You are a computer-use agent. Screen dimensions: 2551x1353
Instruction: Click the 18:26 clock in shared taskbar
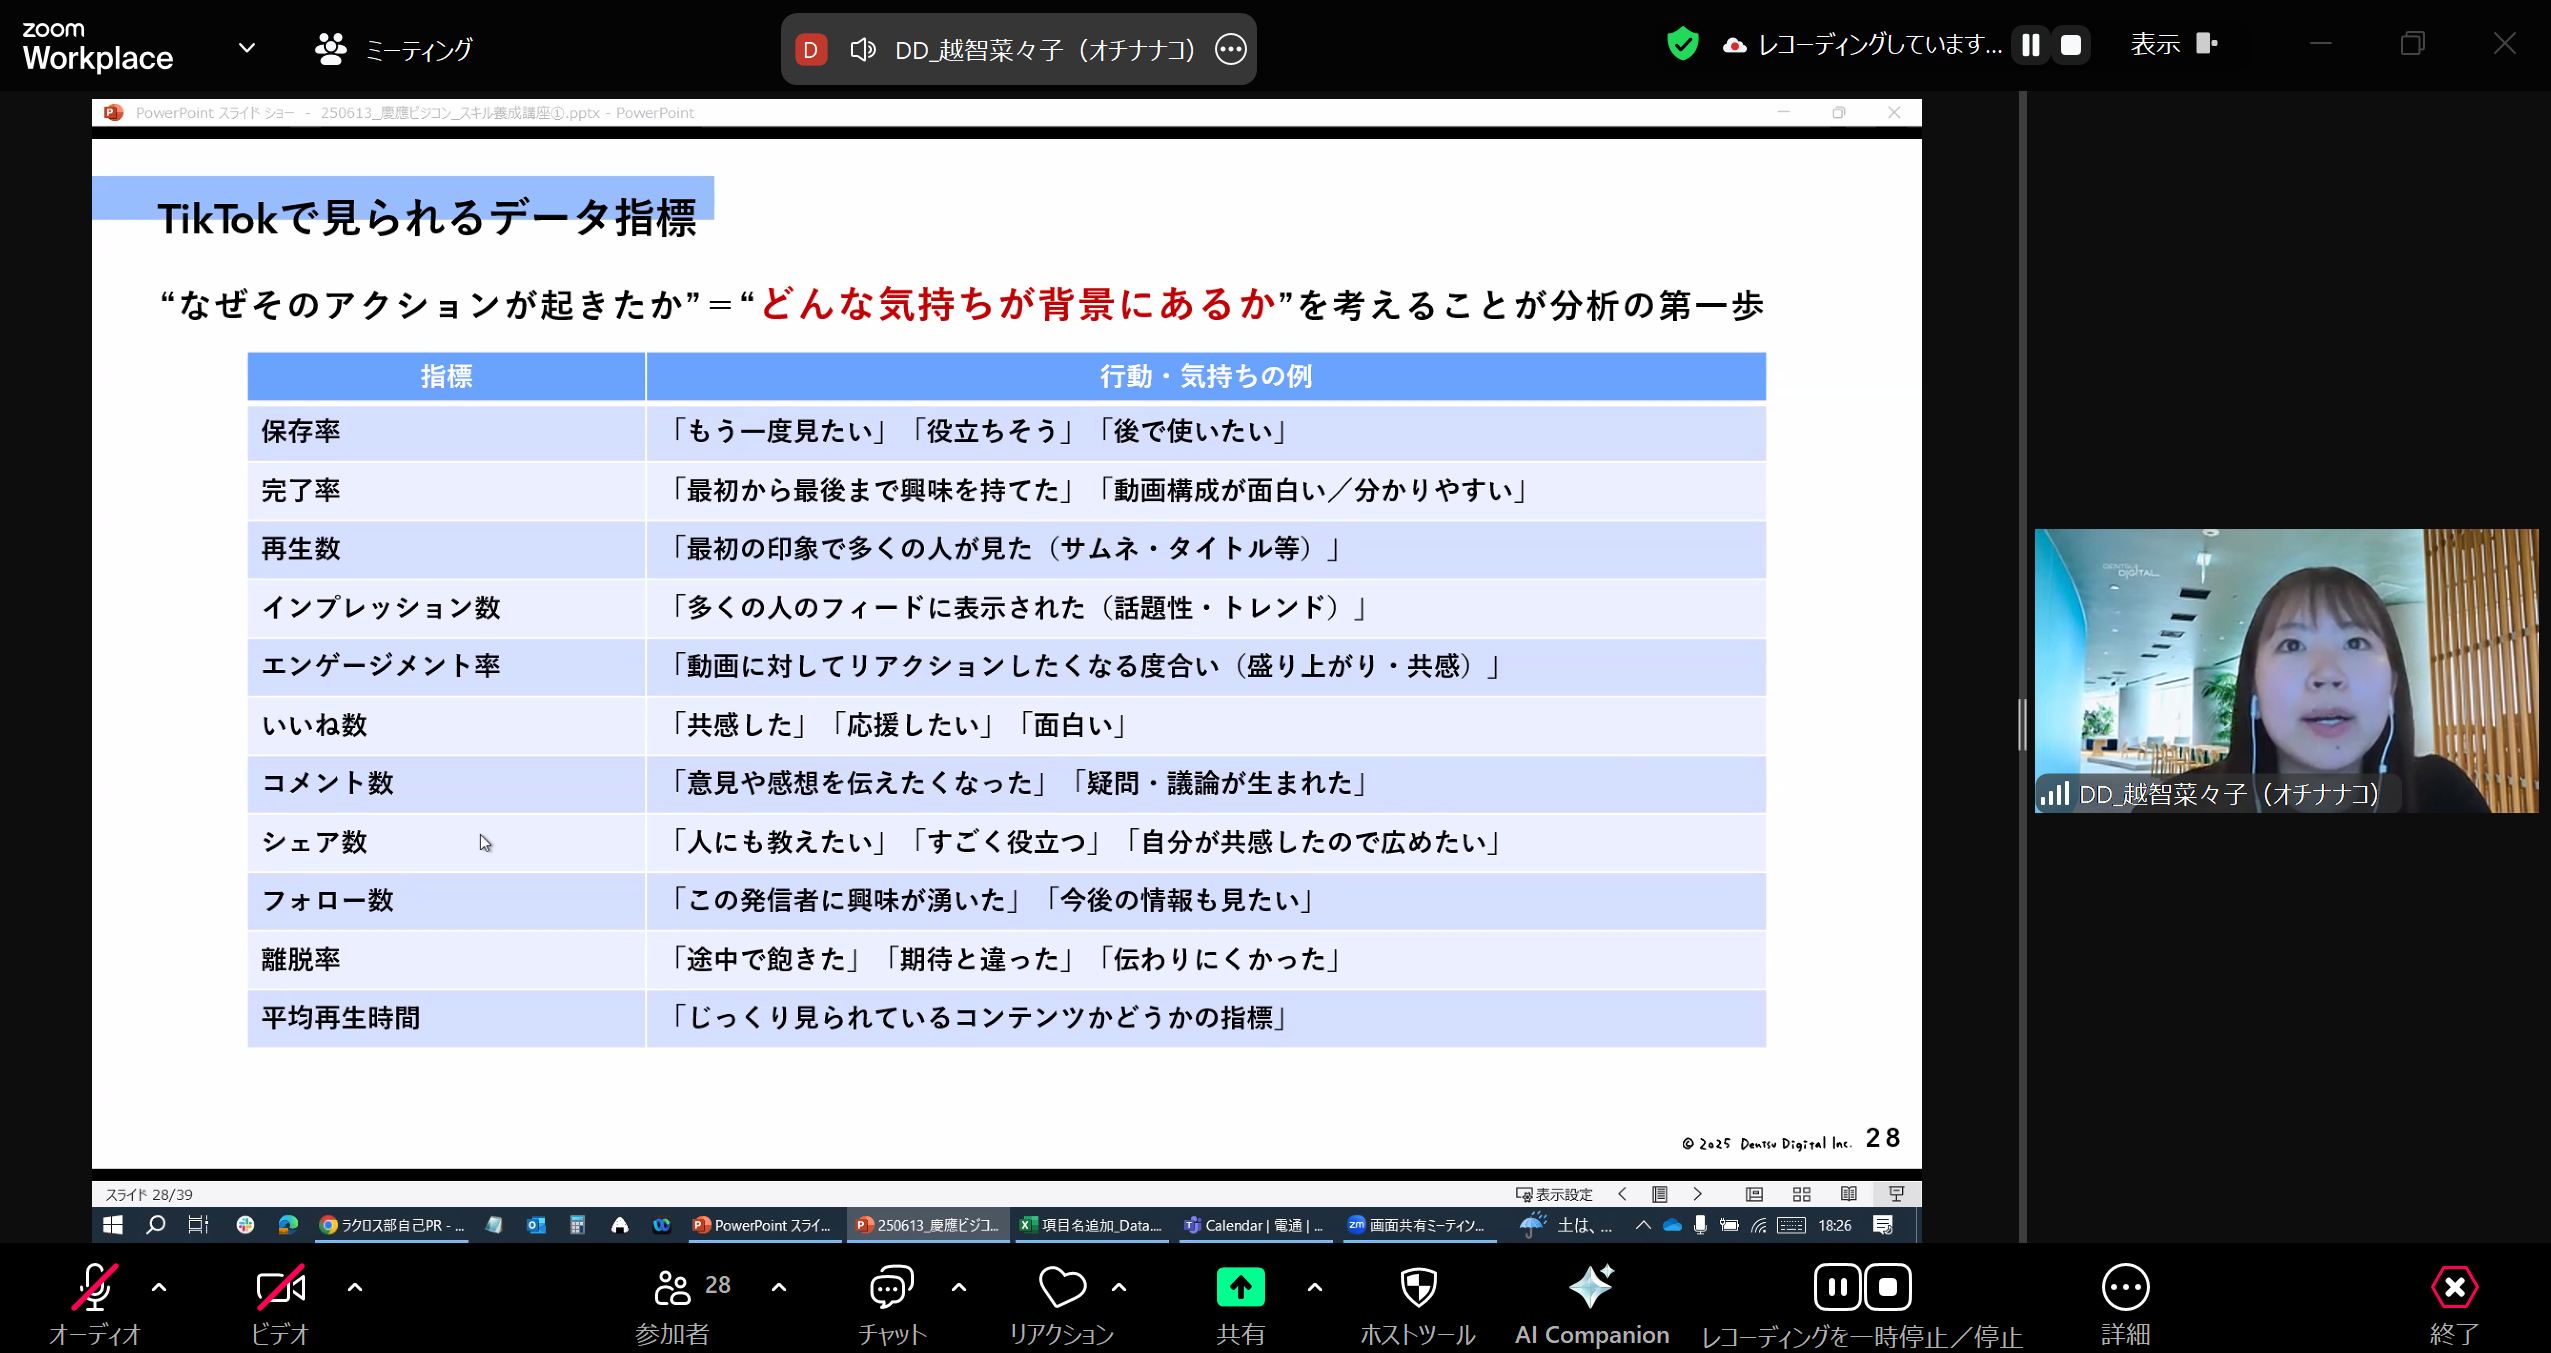click(x=1834, y=1225)
